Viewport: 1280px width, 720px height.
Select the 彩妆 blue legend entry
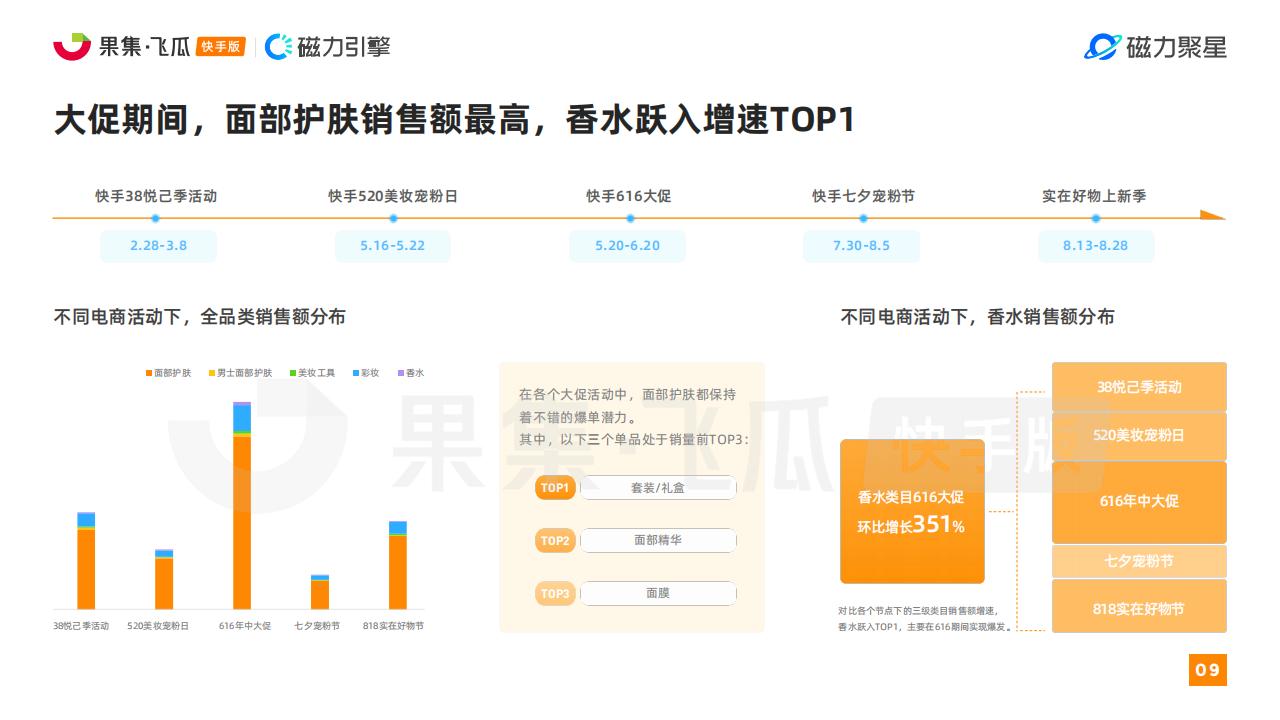[365, 373]
